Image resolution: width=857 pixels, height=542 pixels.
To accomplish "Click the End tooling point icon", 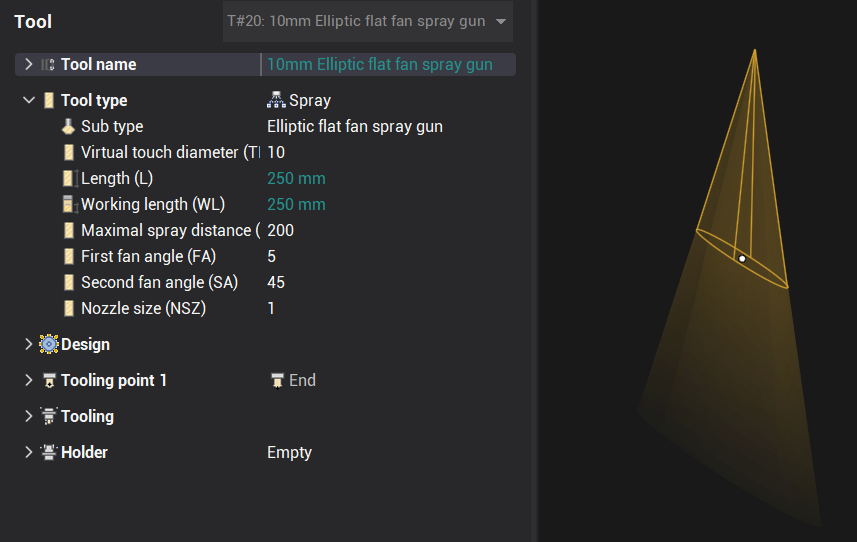I will point(277,380).
